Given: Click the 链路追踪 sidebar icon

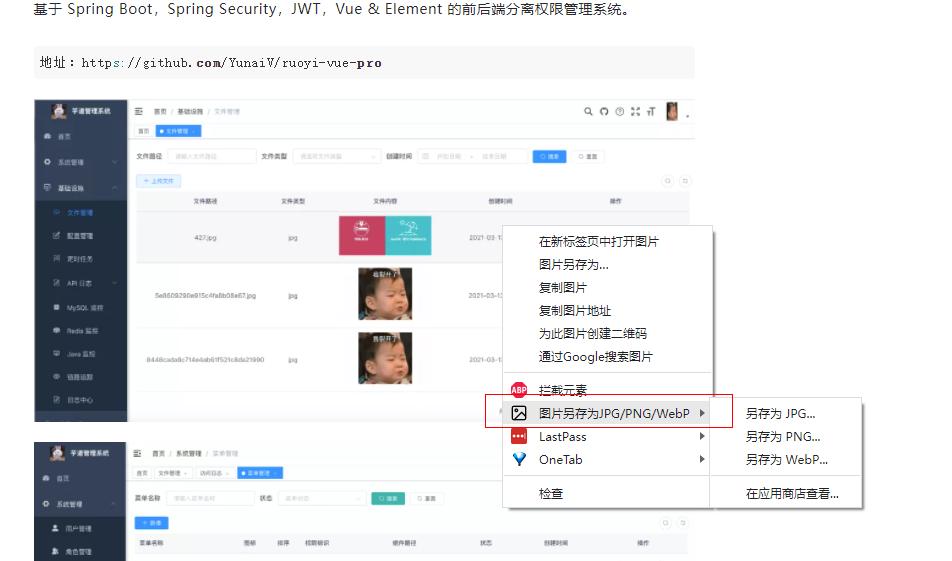Looking at the screenshot, I should (56, 377).
